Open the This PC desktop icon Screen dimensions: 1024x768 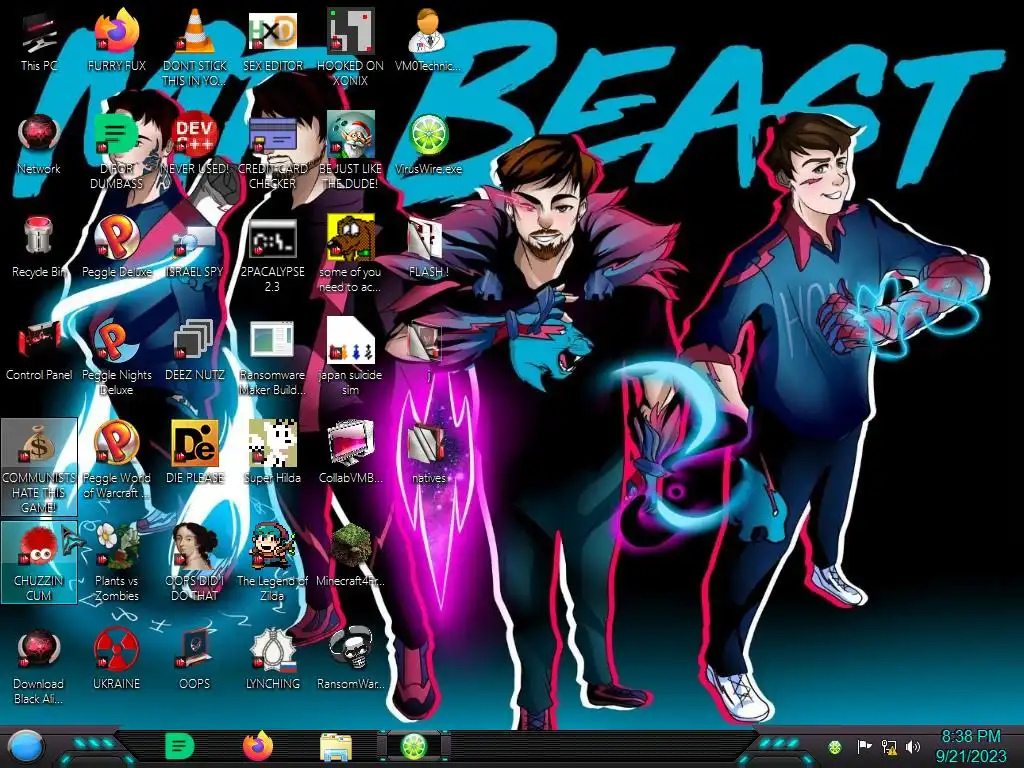point(39,42)
